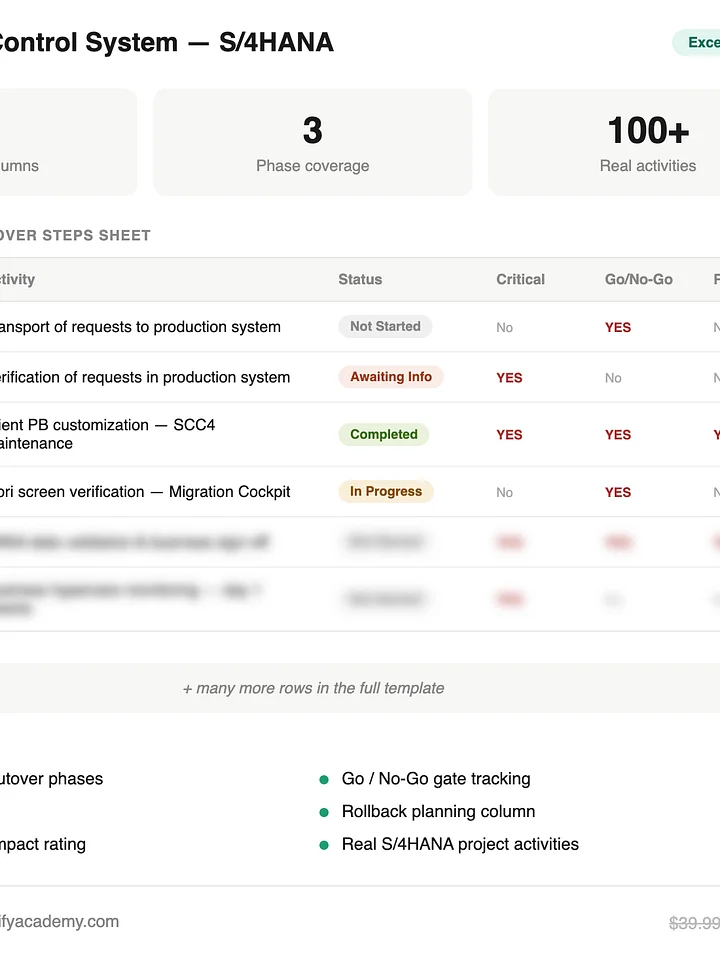This screenshot has height=960, width=720.
Task: Click the 'Awaiting Info' status badge
Action: coord(391,377)
